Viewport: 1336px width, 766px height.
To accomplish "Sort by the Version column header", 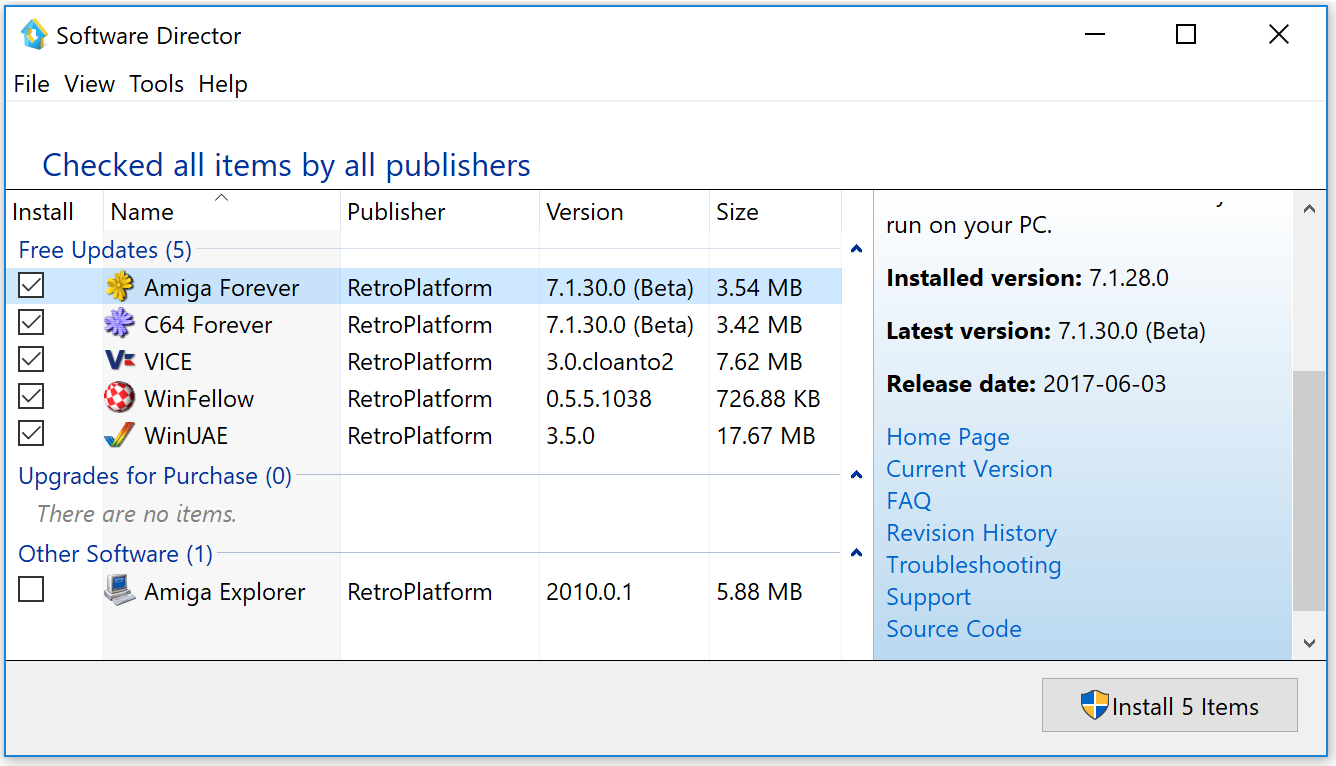I will tap(624, 211).
